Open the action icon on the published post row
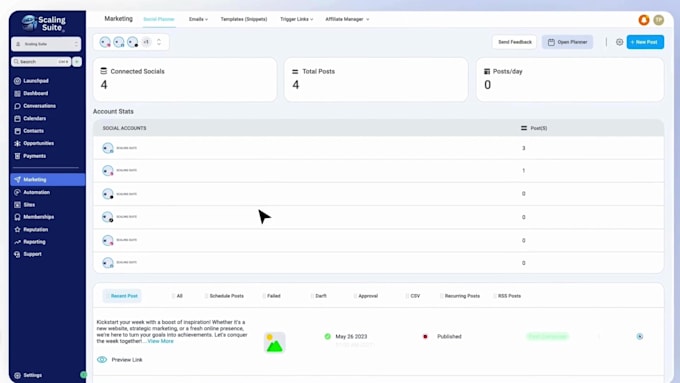 point(640,337)
